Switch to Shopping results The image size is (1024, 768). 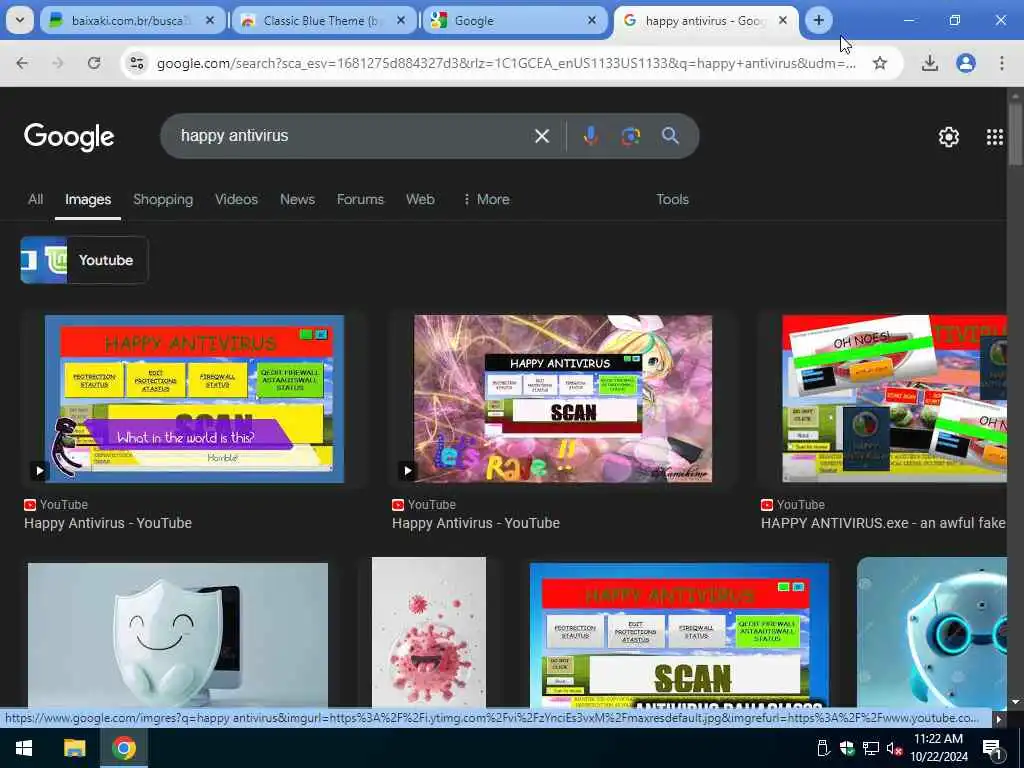163,199
